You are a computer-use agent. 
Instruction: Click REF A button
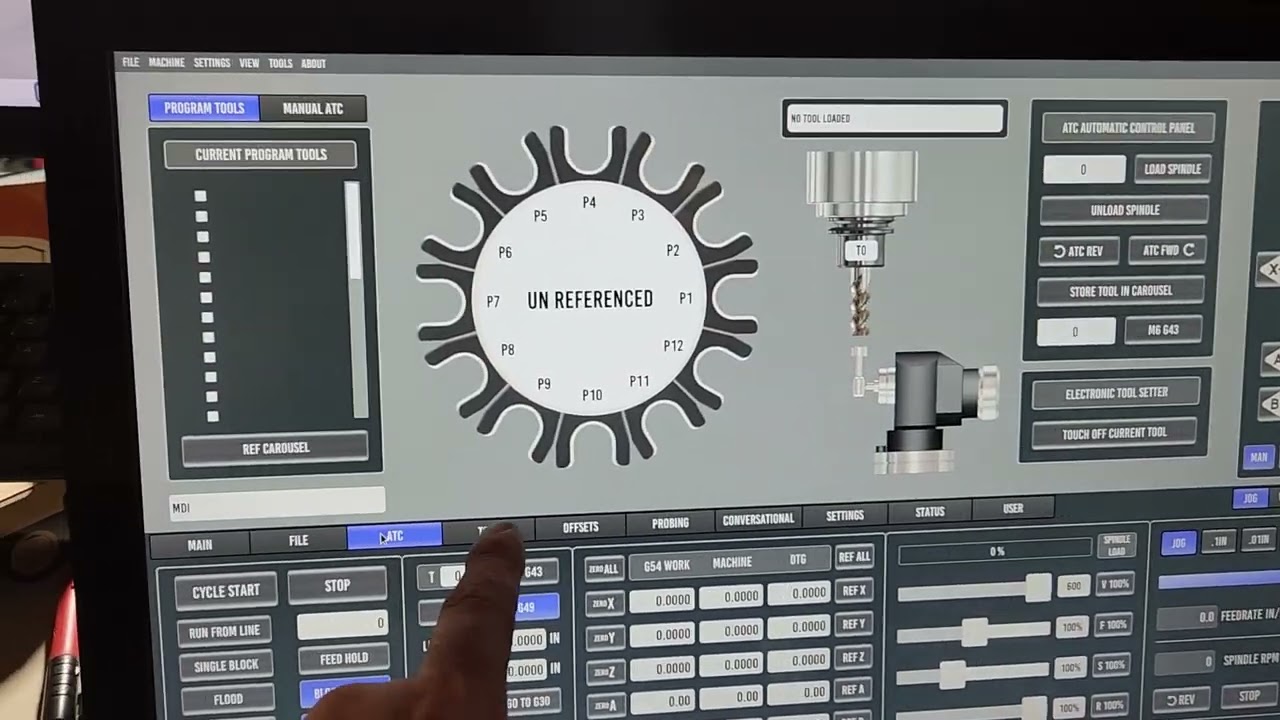click(x=853, y=690)
